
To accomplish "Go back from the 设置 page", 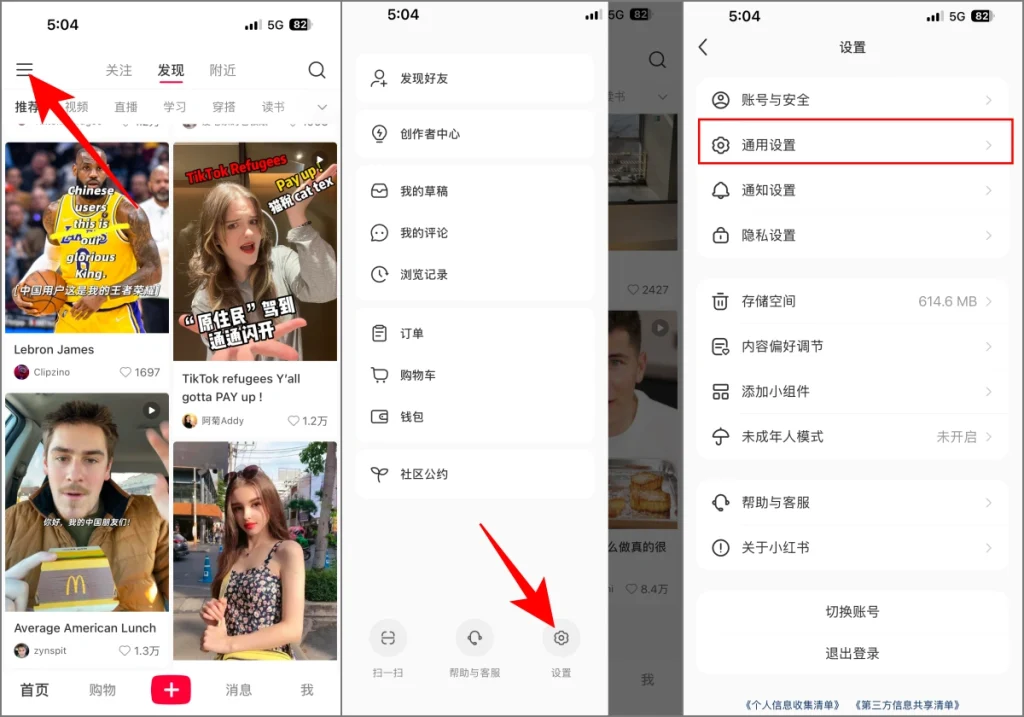I will [x=703, y=47].
